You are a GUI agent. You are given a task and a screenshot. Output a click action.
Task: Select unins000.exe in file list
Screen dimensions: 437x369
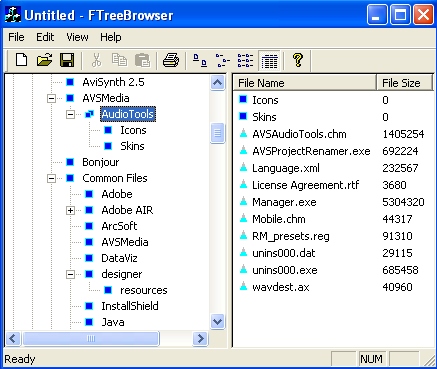pyautogui.click(x=285, y=270)
